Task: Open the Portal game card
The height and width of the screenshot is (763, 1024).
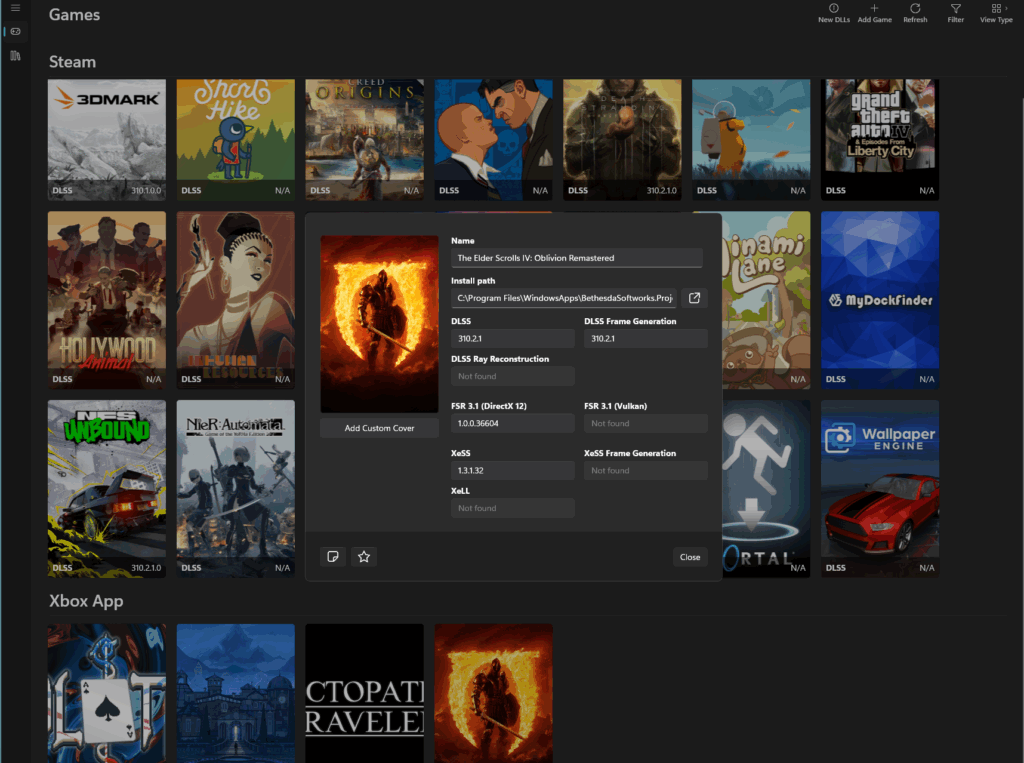Action: click(x=767, y=489)
